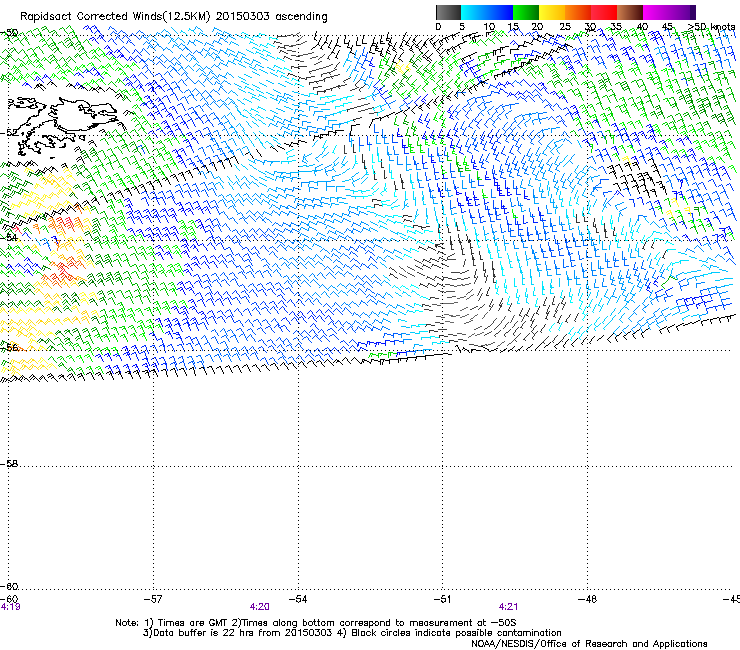Click the brown 35-40 knots color segment

[x=630, y=12]
